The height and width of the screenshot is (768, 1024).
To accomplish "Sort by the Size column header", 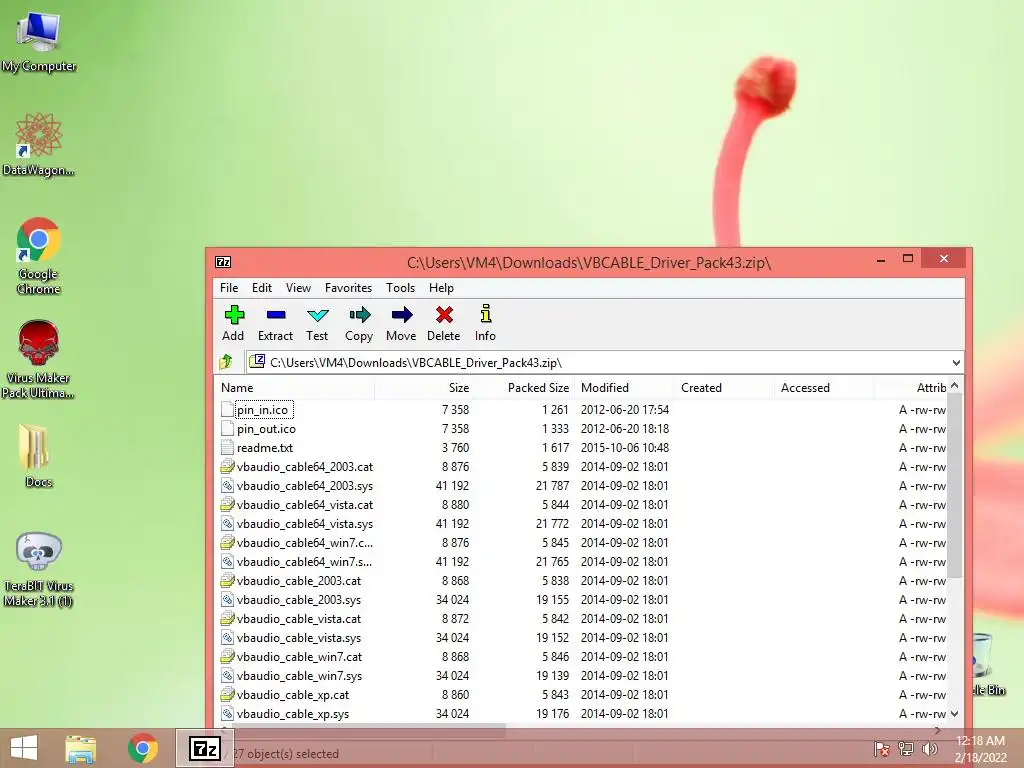I will coord(424,388).
